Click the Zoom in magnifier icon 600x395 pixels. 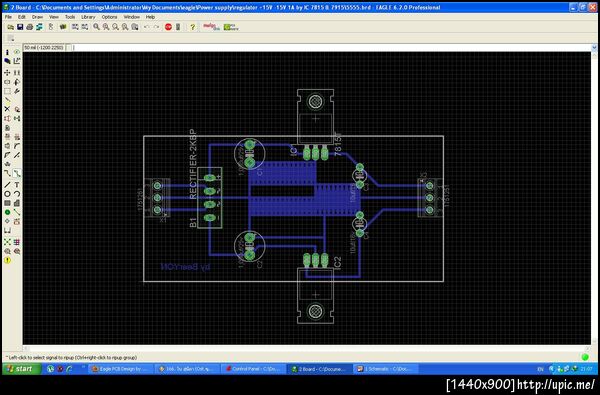pos(106,27)
